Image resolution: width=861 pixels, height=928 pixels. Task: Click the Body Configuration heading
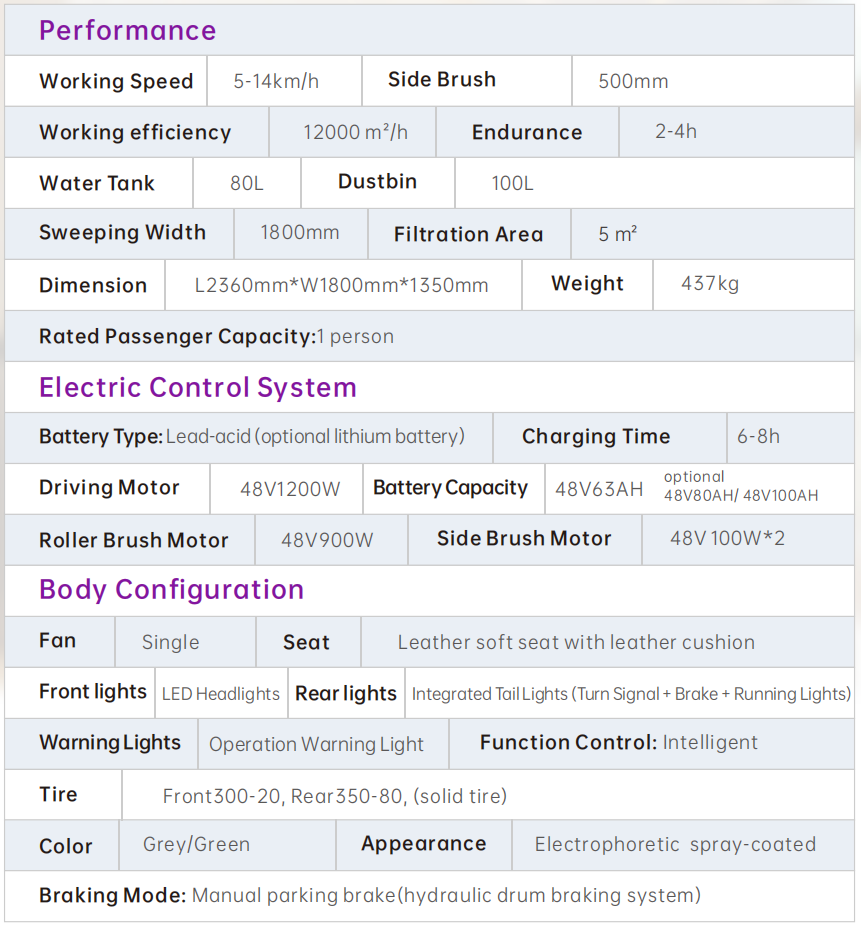[172, 589]
